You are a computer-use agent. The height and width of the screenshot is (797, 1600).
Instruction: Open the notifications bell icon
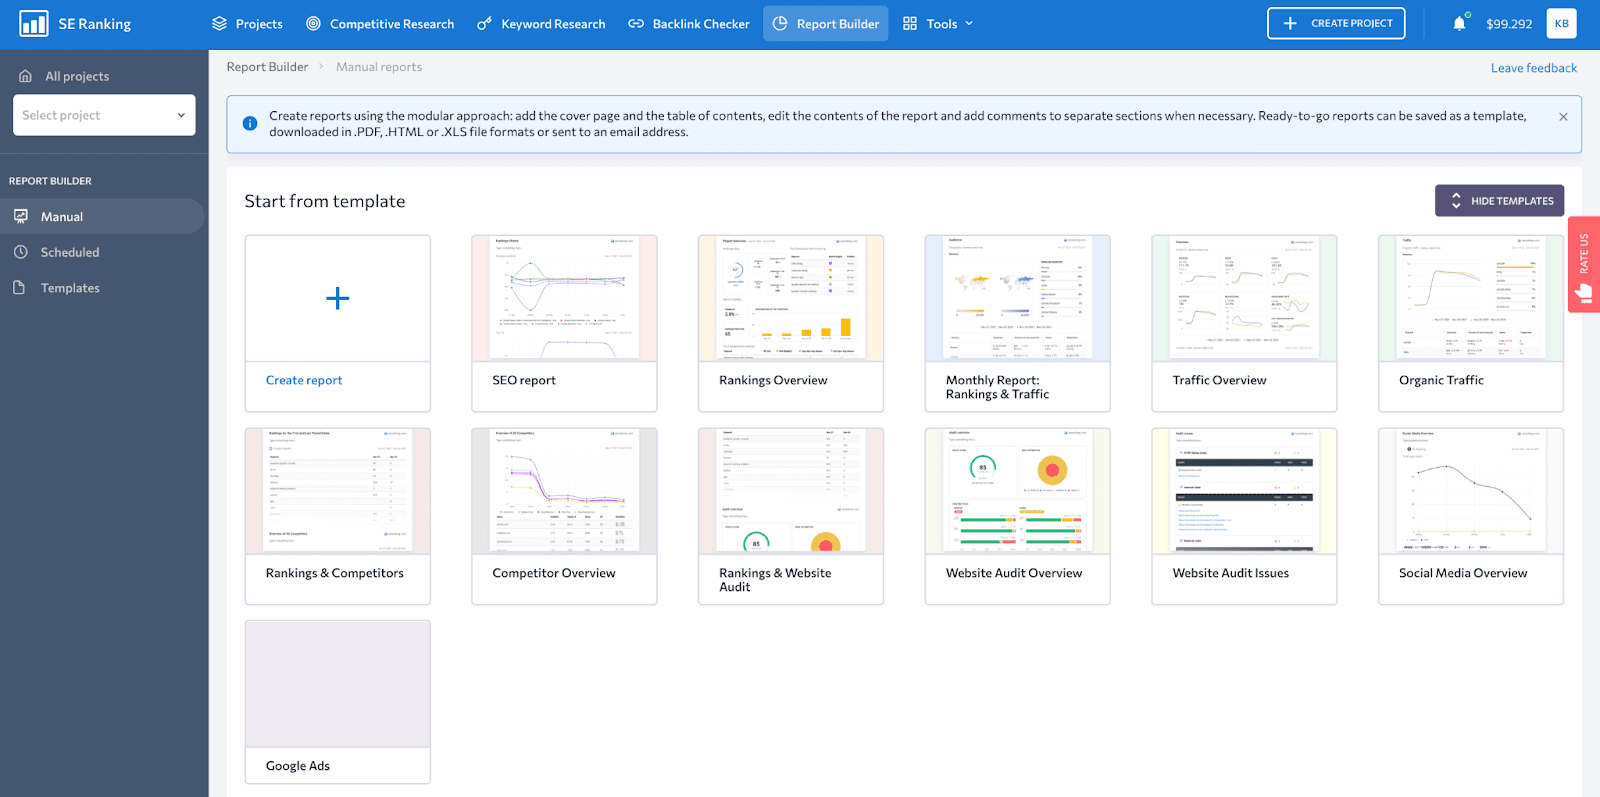pyautogui.click(x=1460, y=23)
